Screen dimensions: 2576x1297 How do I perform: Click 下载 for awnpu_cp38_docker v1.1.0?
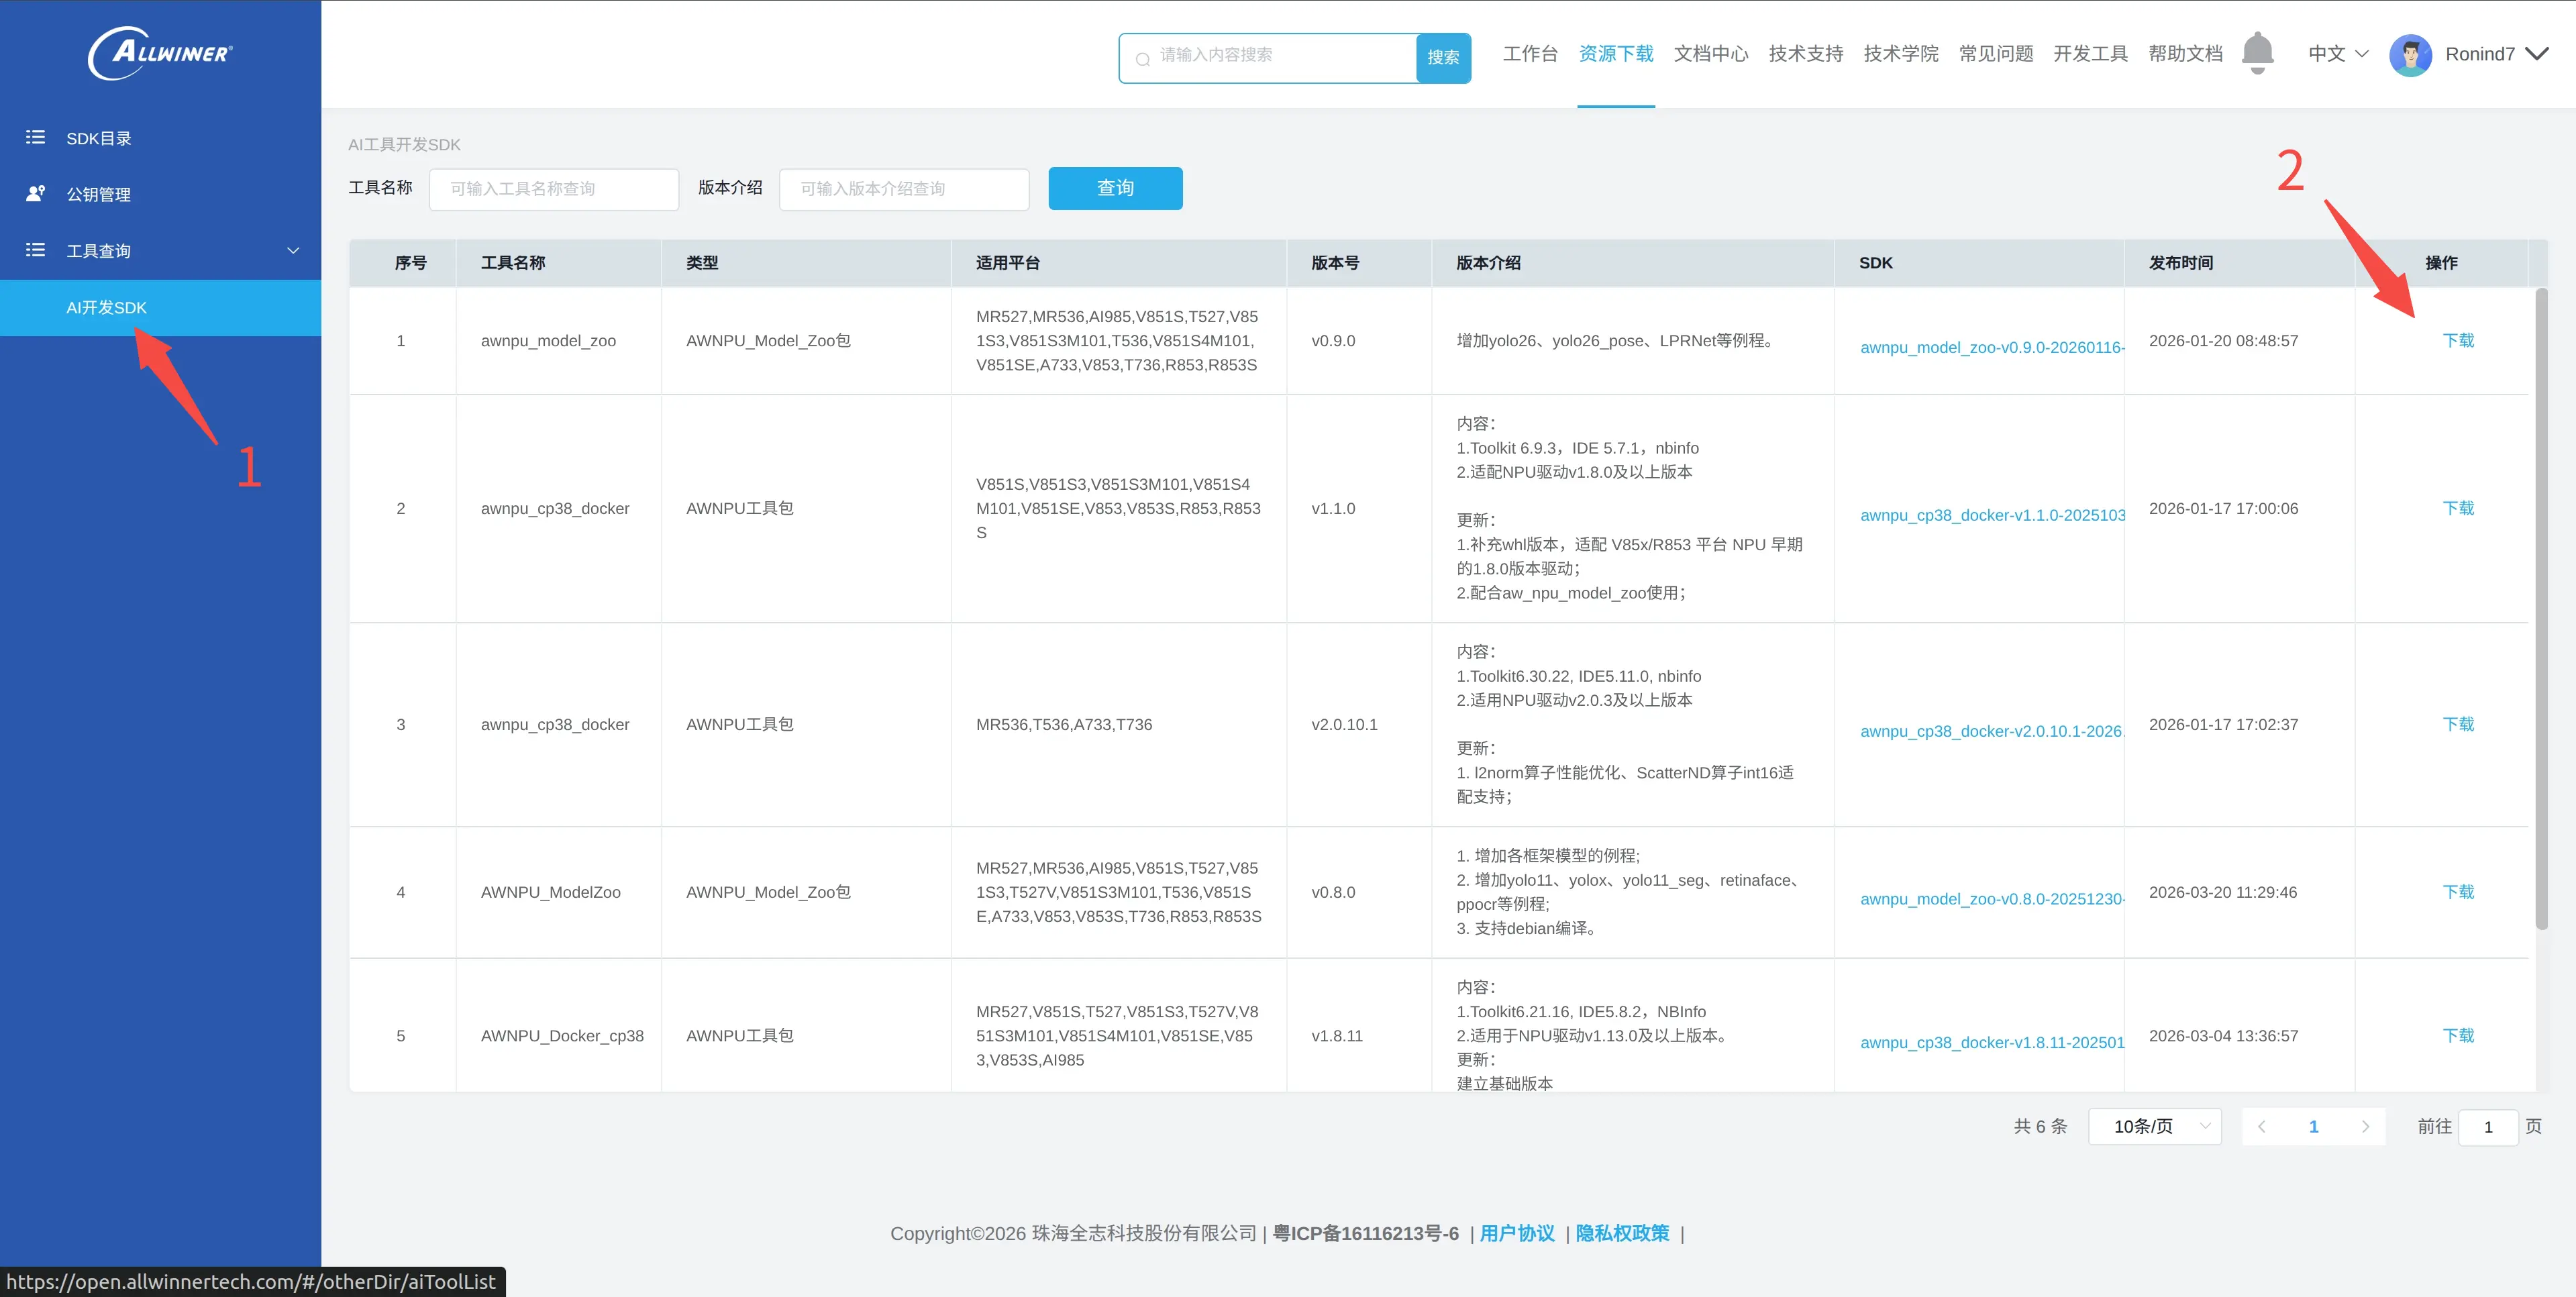2458,509
